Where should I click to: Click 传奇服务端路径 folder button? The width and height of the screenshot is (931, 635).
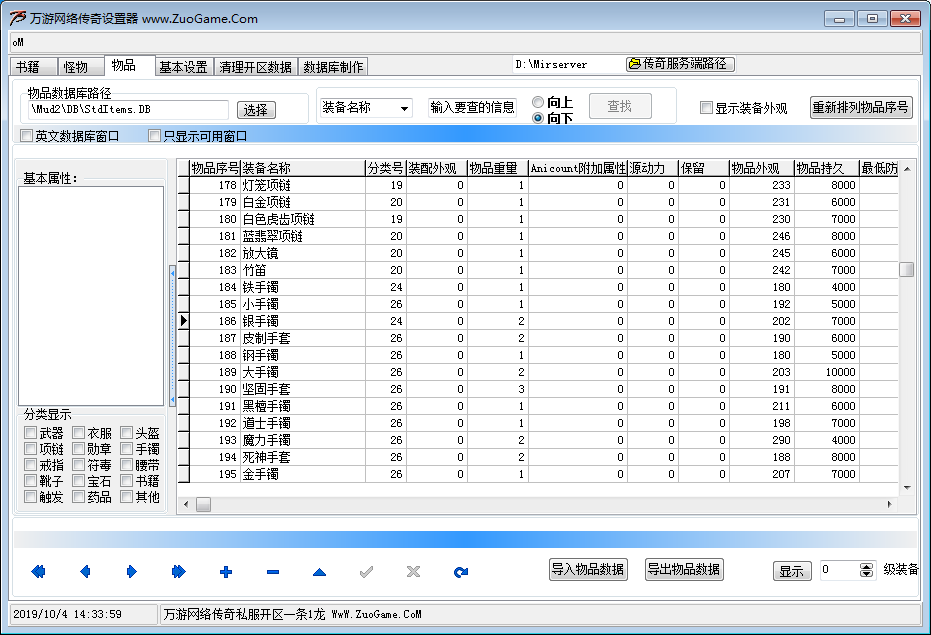pyautogui.click(x=680, y=64)
